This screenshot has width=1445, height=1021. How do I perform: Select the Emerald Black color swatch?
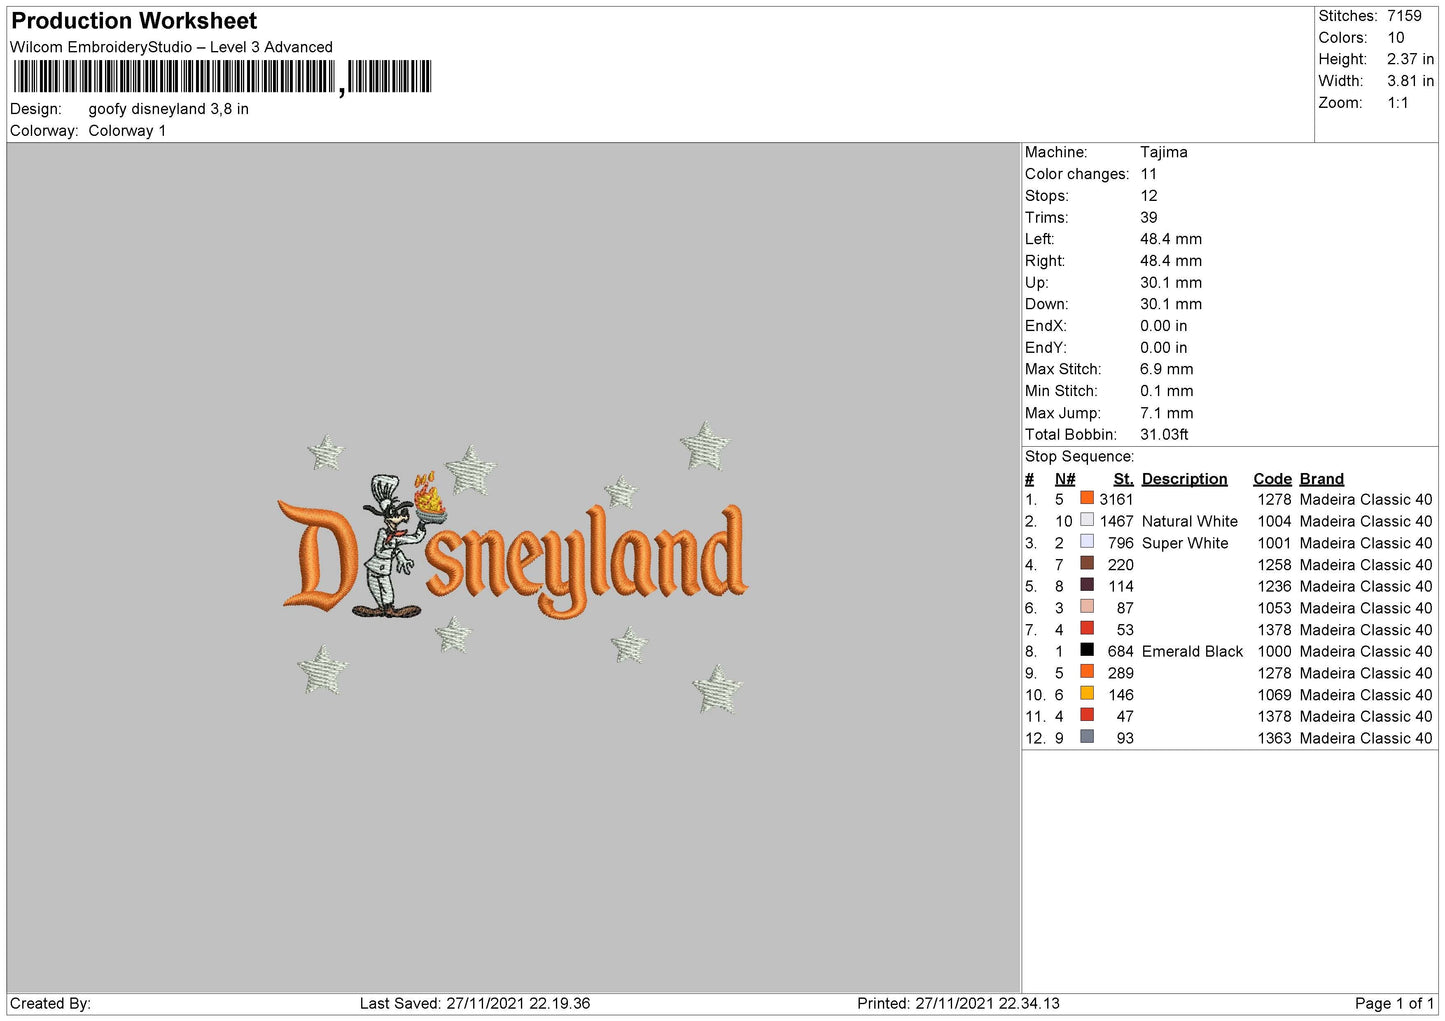1086,650
